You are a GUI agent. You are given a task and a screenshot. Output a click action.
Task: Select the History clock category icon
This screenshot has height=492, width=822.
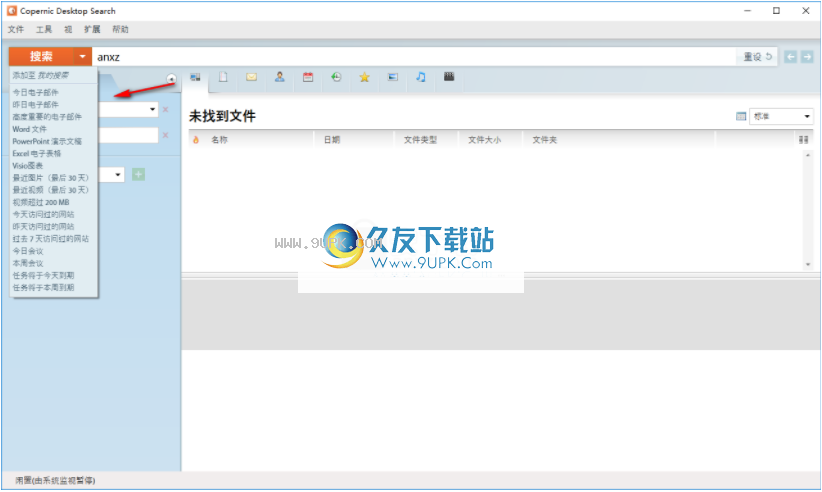coord(336,77)
